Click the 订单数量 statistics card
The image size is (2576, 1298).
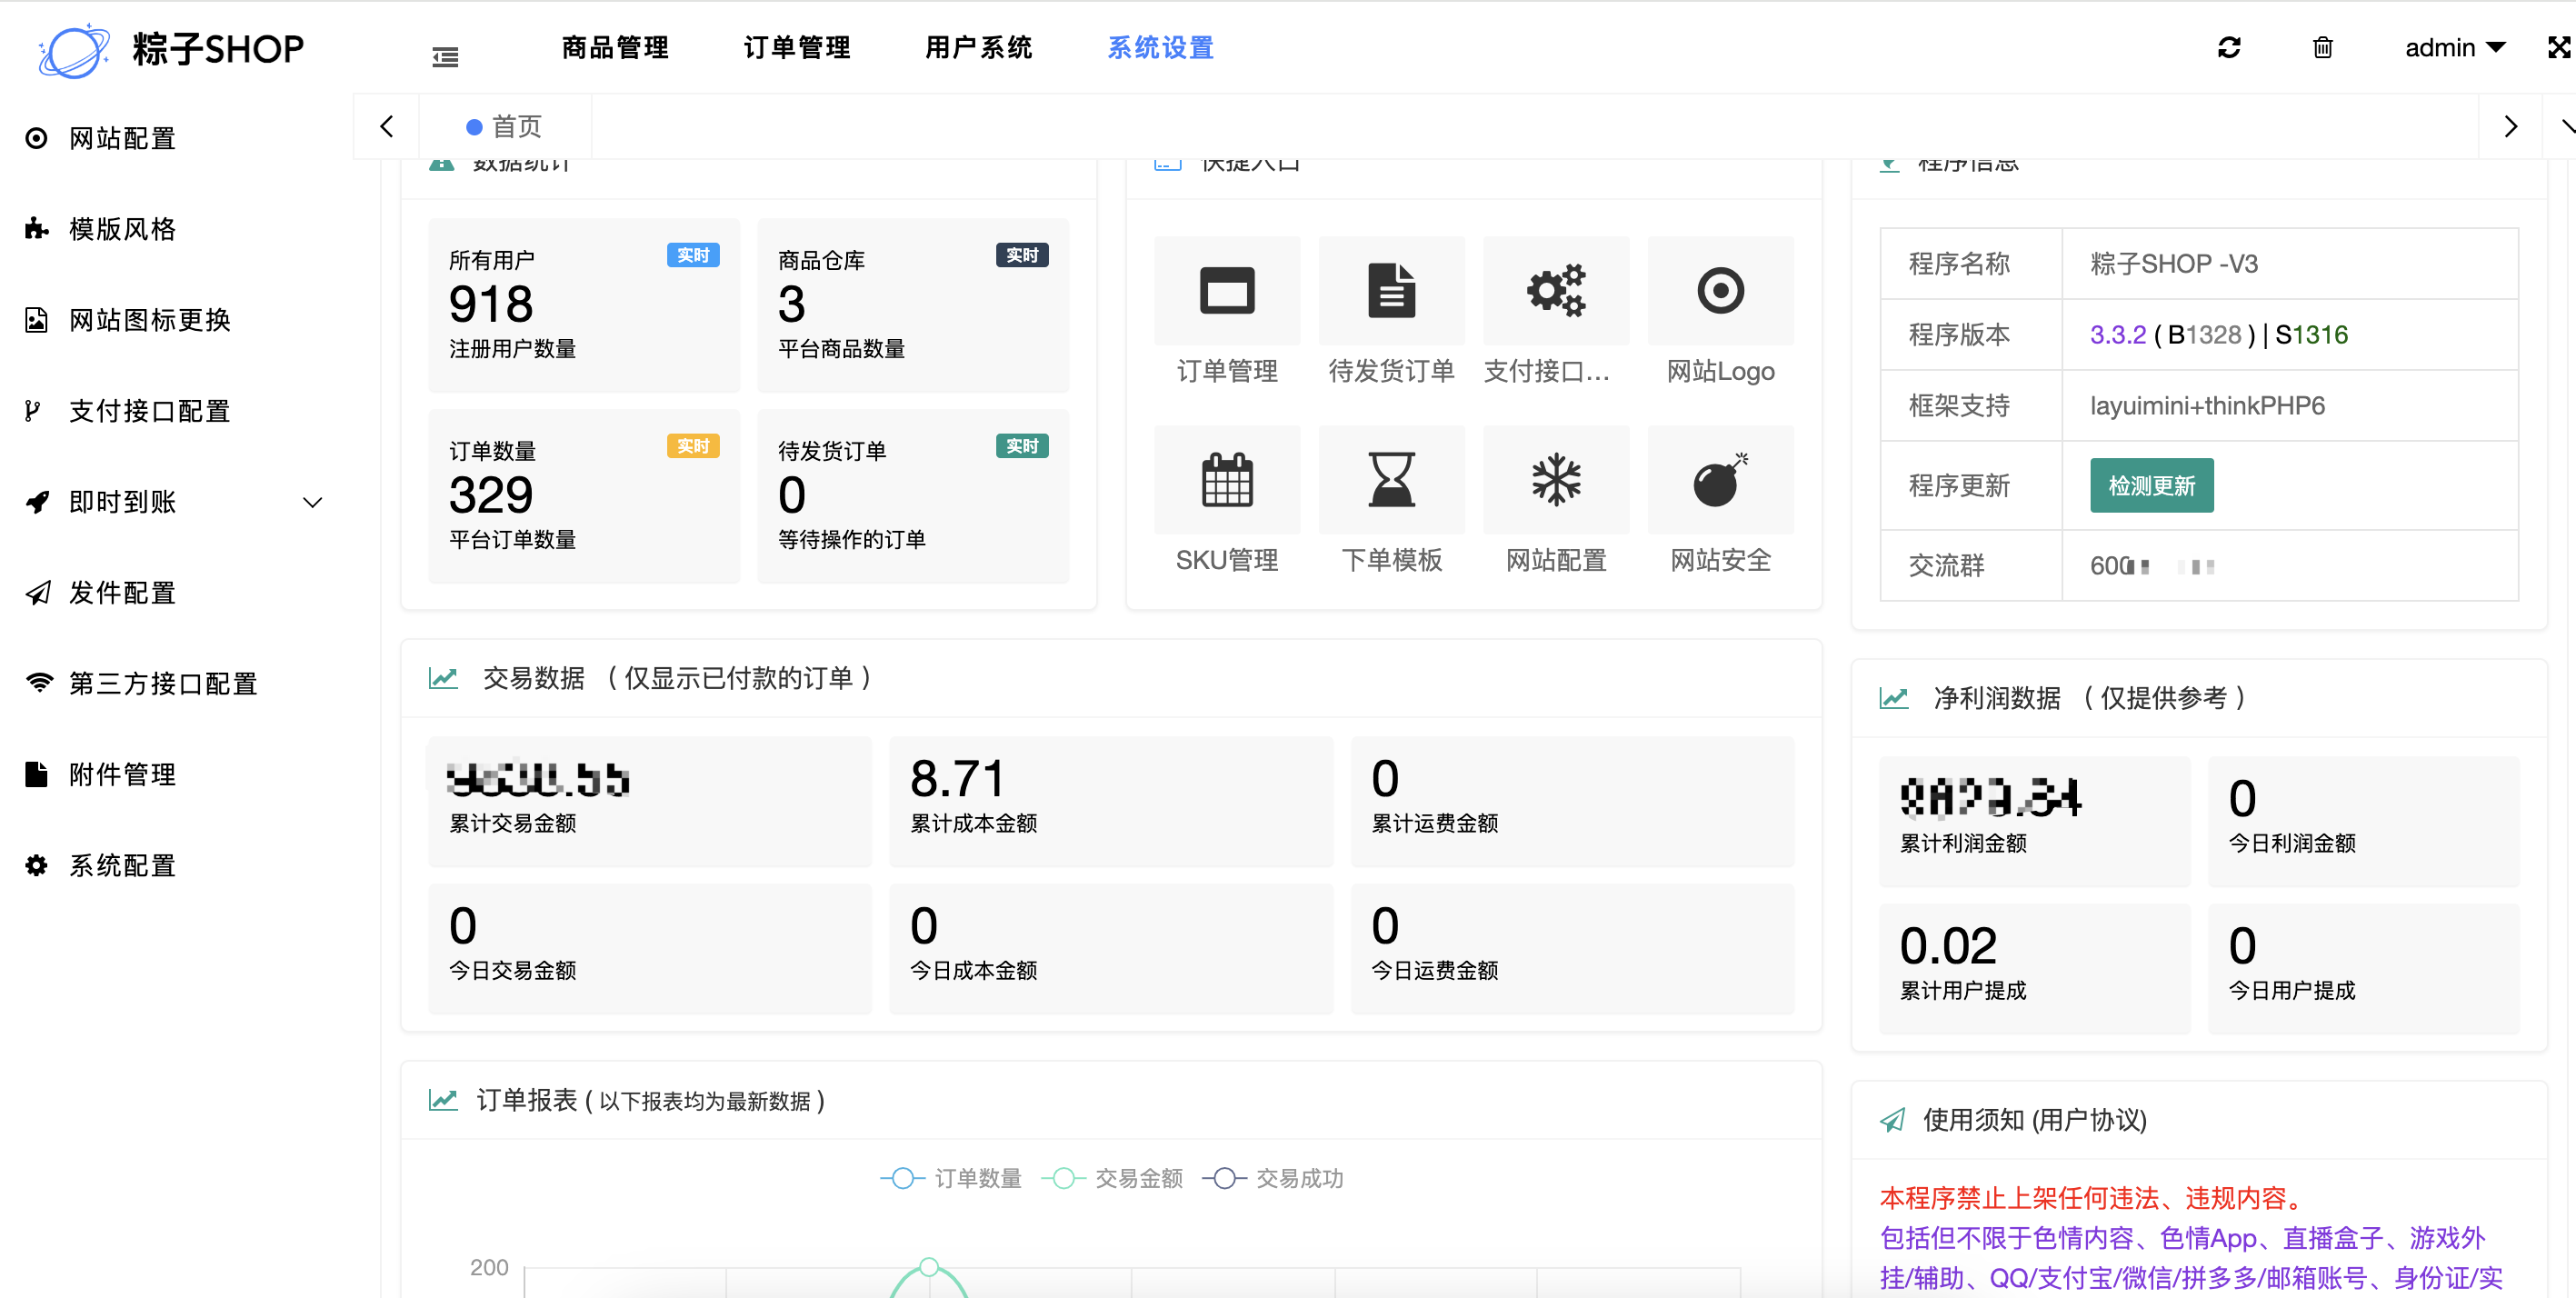584,496
